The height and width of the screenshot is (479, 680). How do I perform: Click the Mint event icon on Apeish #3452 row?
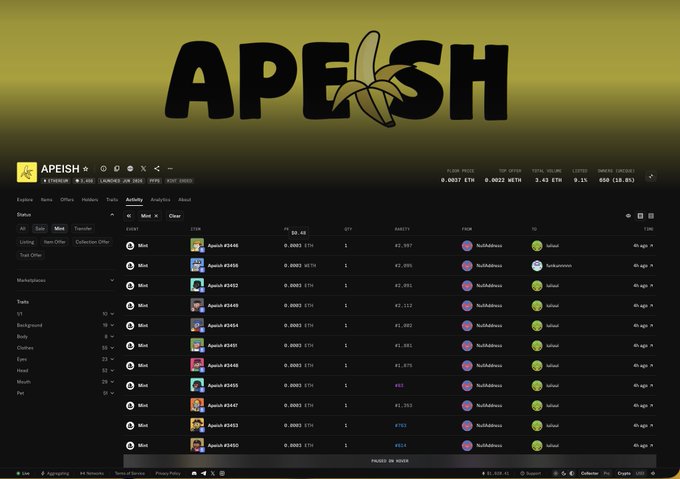coord(130,286)
